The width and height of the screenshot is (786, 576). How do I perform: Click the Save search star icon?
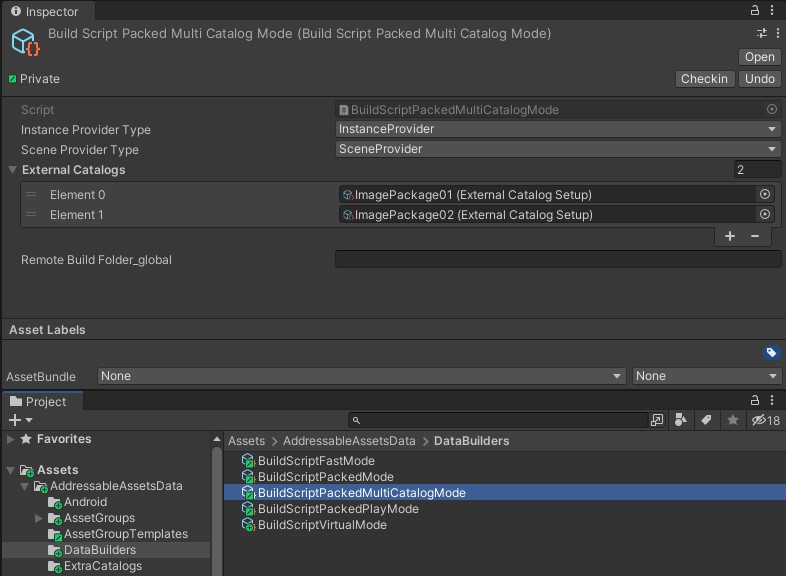732,420
